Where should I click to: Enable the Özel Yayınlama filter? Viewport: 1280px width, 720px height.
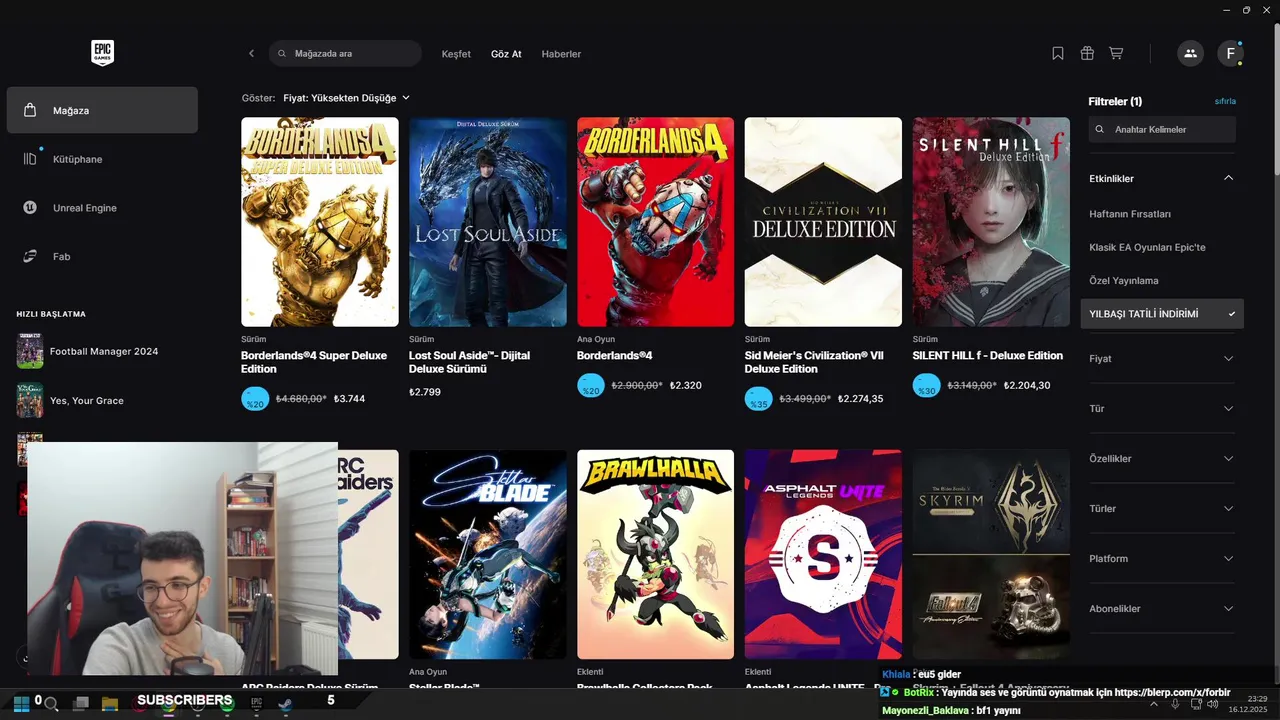pyautogui.click(x=1123, y=281)
